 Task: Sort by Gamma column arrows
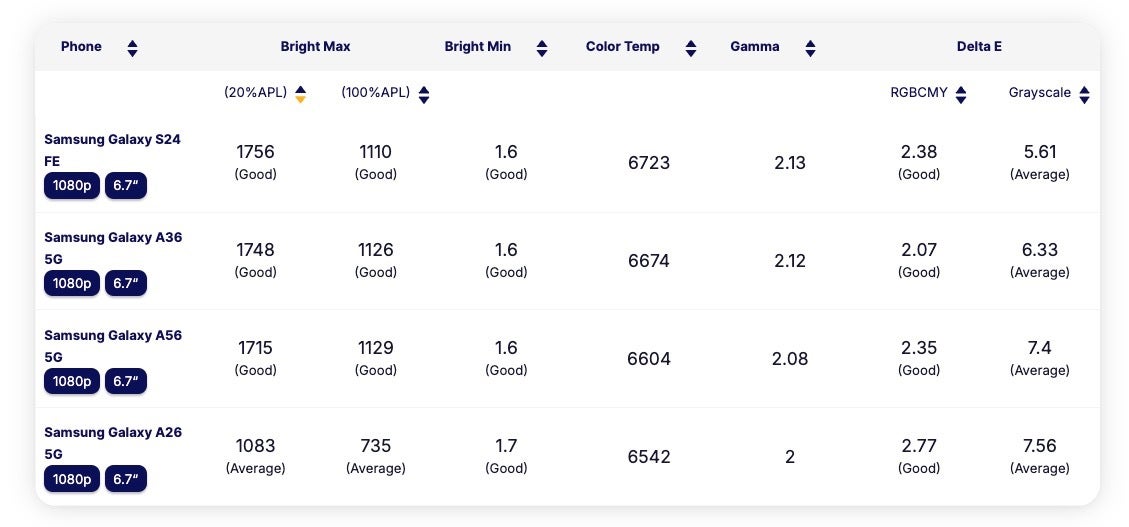pos(810,48)
